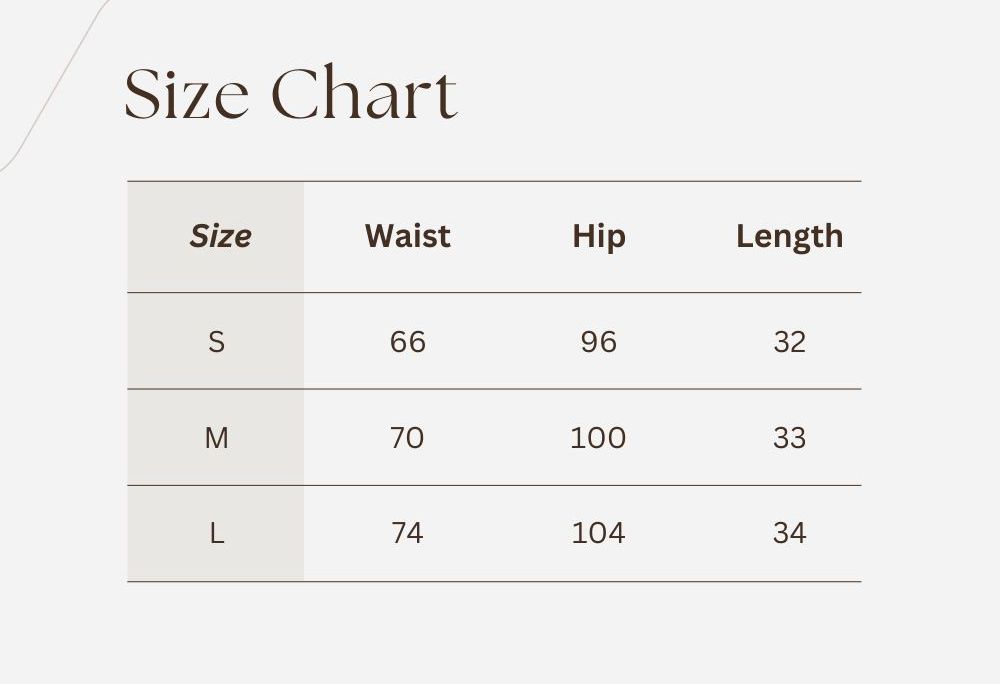Select length value 34
The width and height of the screenshot is (1000, 684).
pyautogui.click(x=789, y=534)
